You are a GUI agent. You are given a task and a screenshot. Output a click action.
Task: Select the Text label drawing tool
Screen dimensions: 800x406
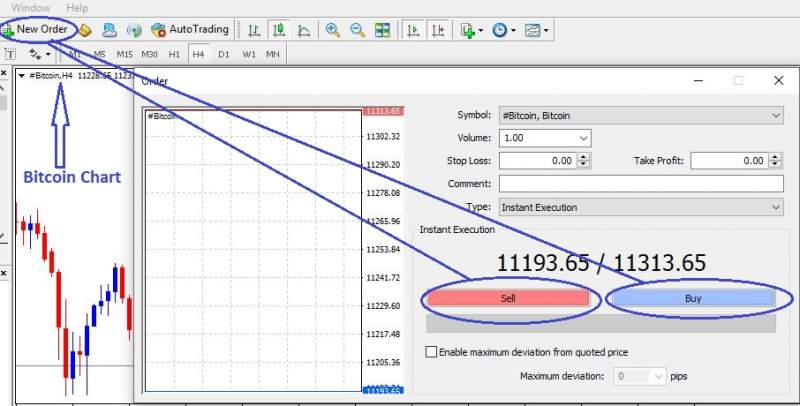(10, 54)
